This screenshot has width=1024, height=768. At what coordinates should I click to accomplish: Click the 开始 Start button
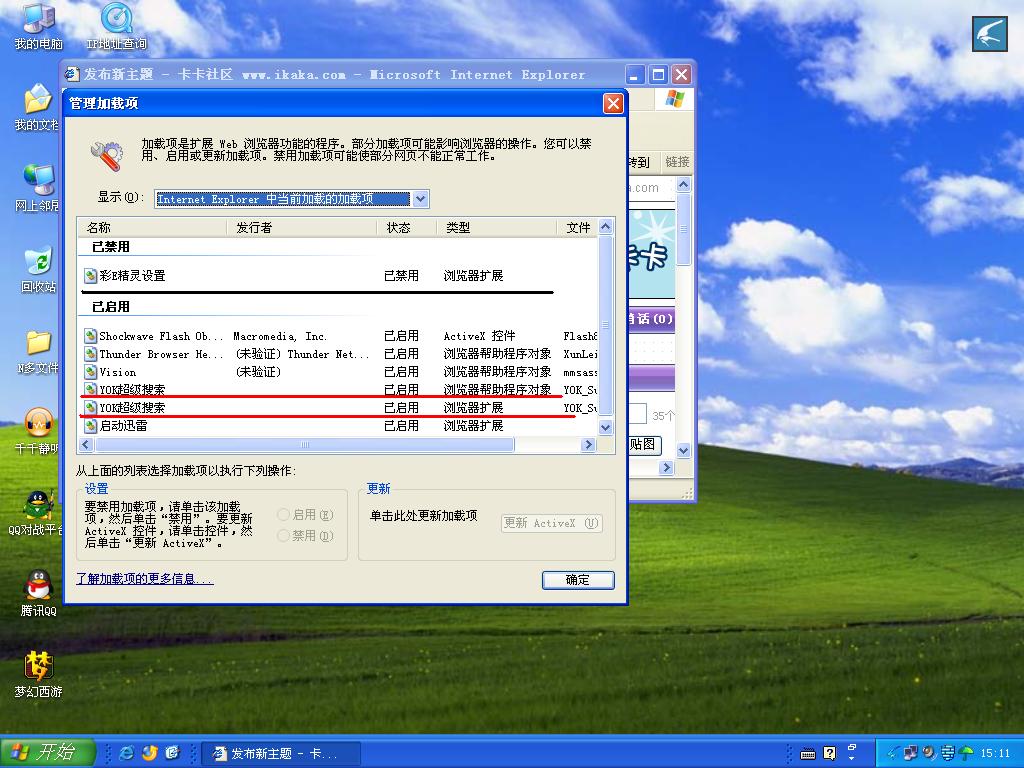[x=48, y=752]
